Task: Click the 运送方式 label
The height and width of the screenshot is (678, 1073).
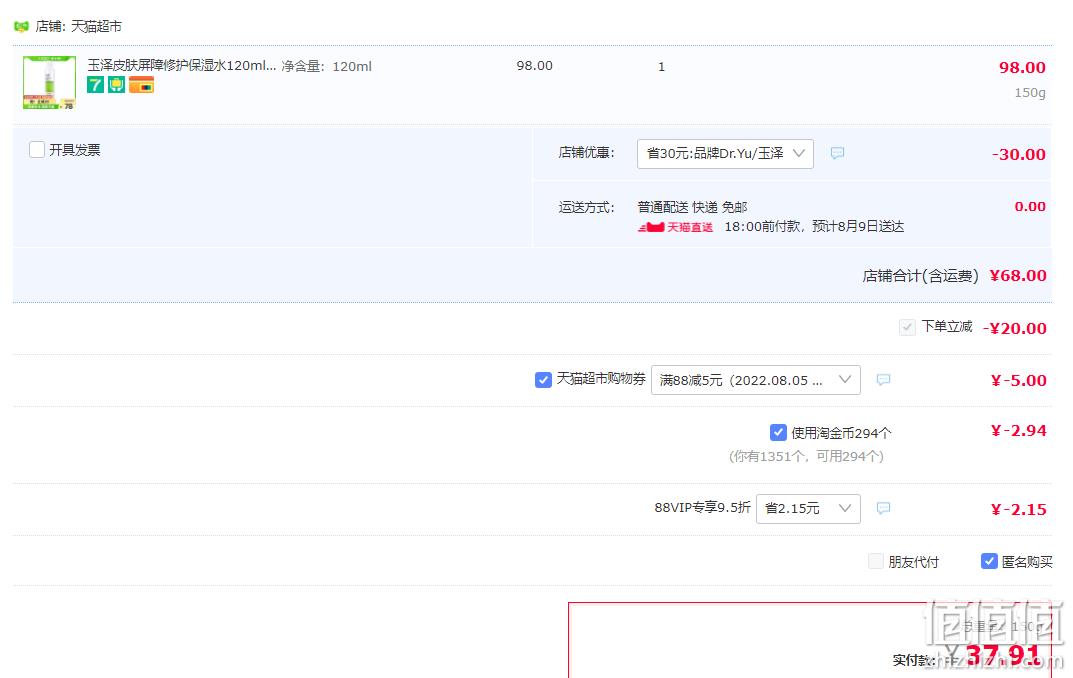Action: coord(586,207)
